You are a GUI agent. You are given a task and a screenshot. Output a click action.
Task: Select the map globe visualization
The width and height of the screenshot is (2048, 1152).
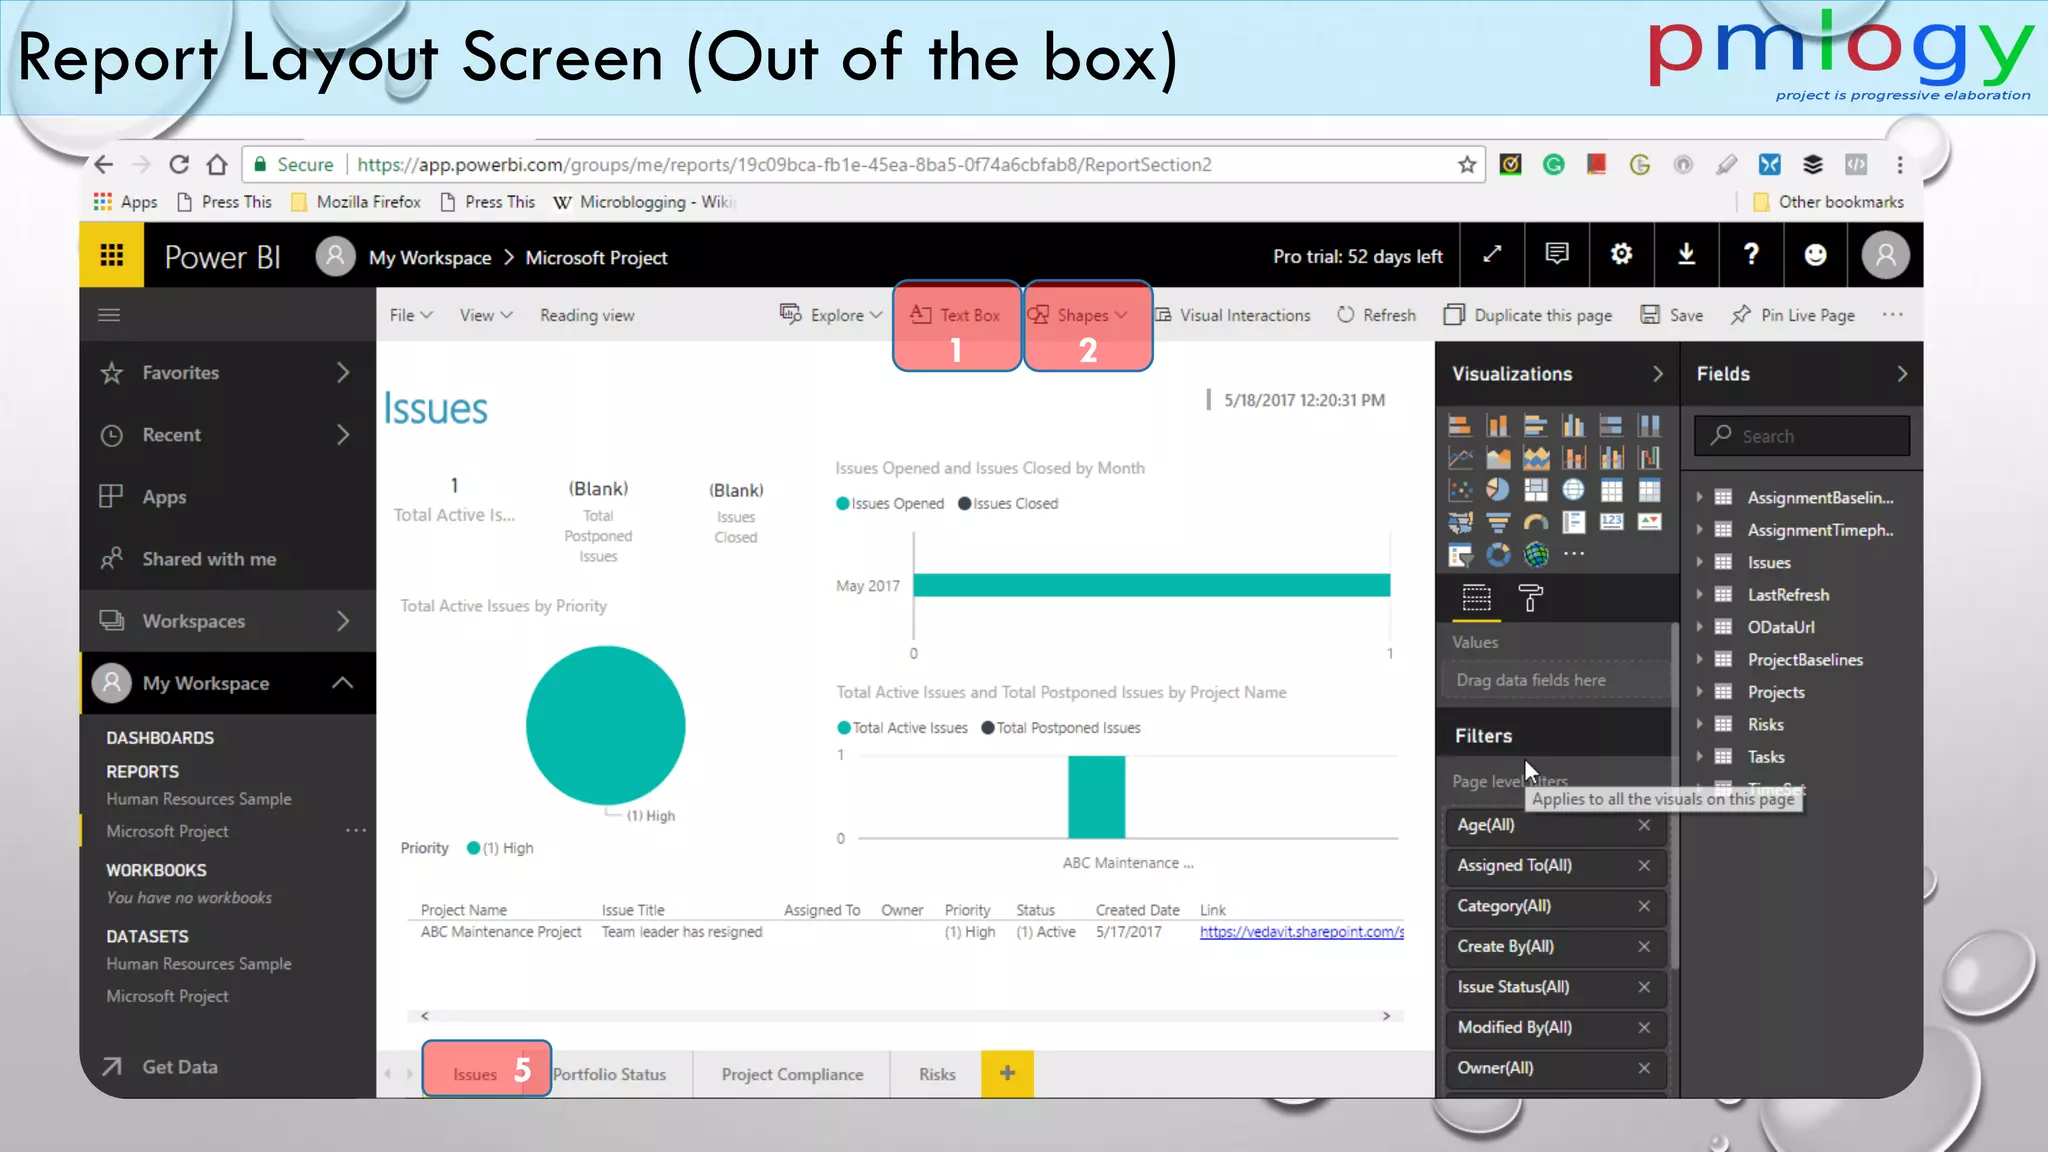pyautogui.click(x=1574, y=490)
